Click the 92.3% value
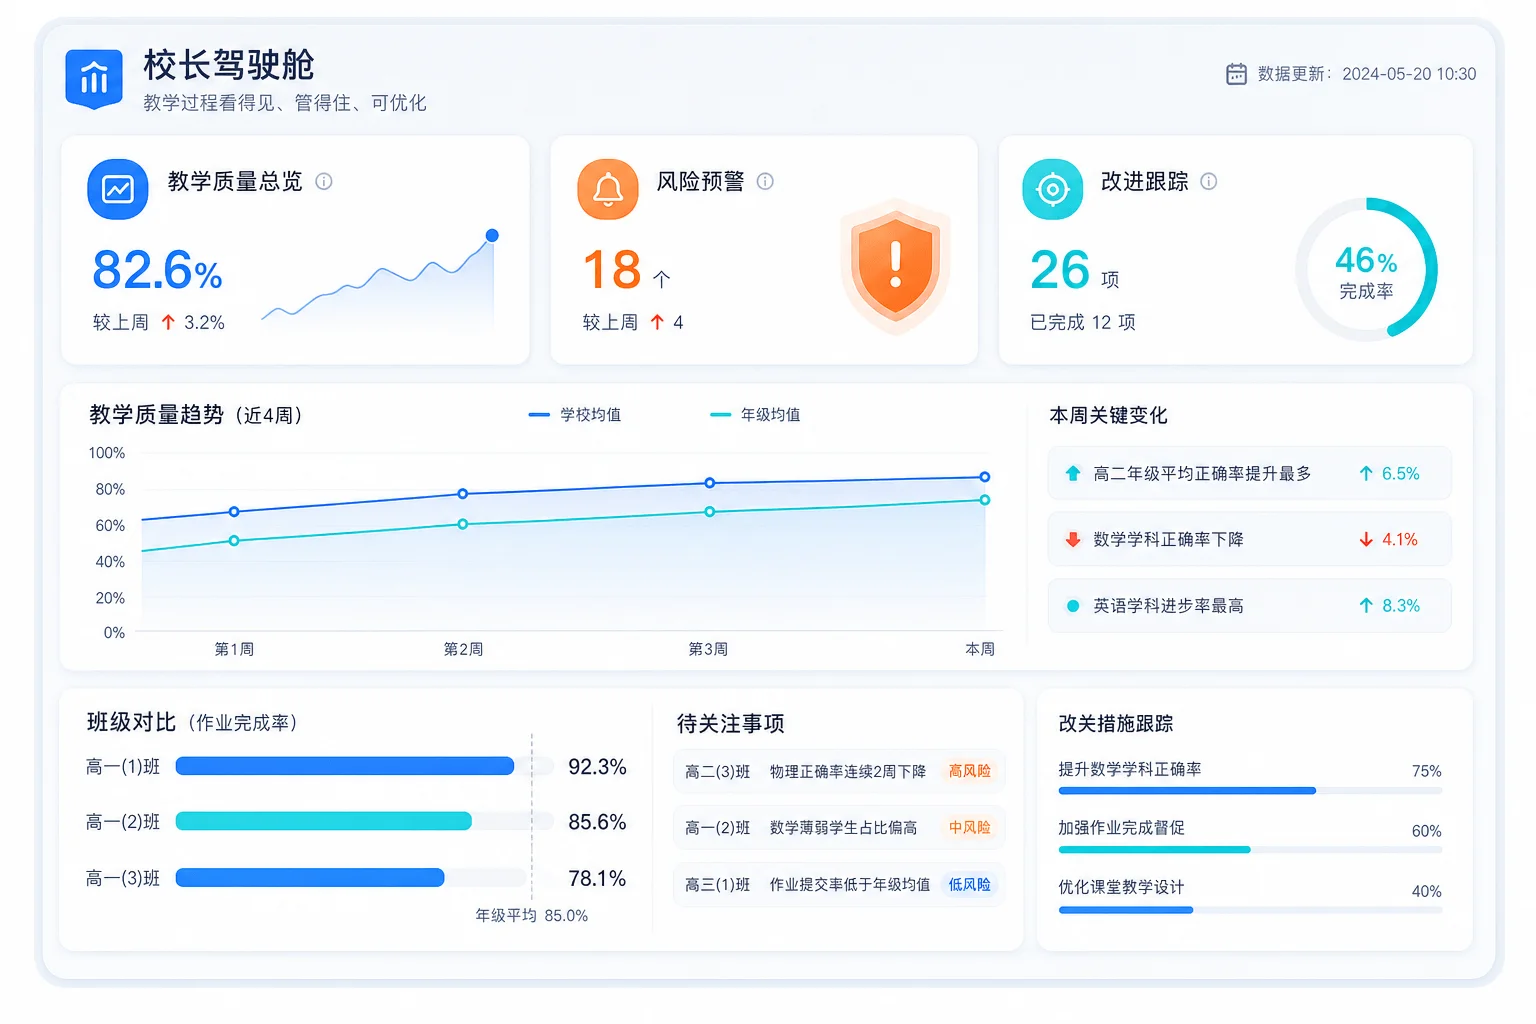This screenshot has width=1536, height=1024. coord(597,767)
